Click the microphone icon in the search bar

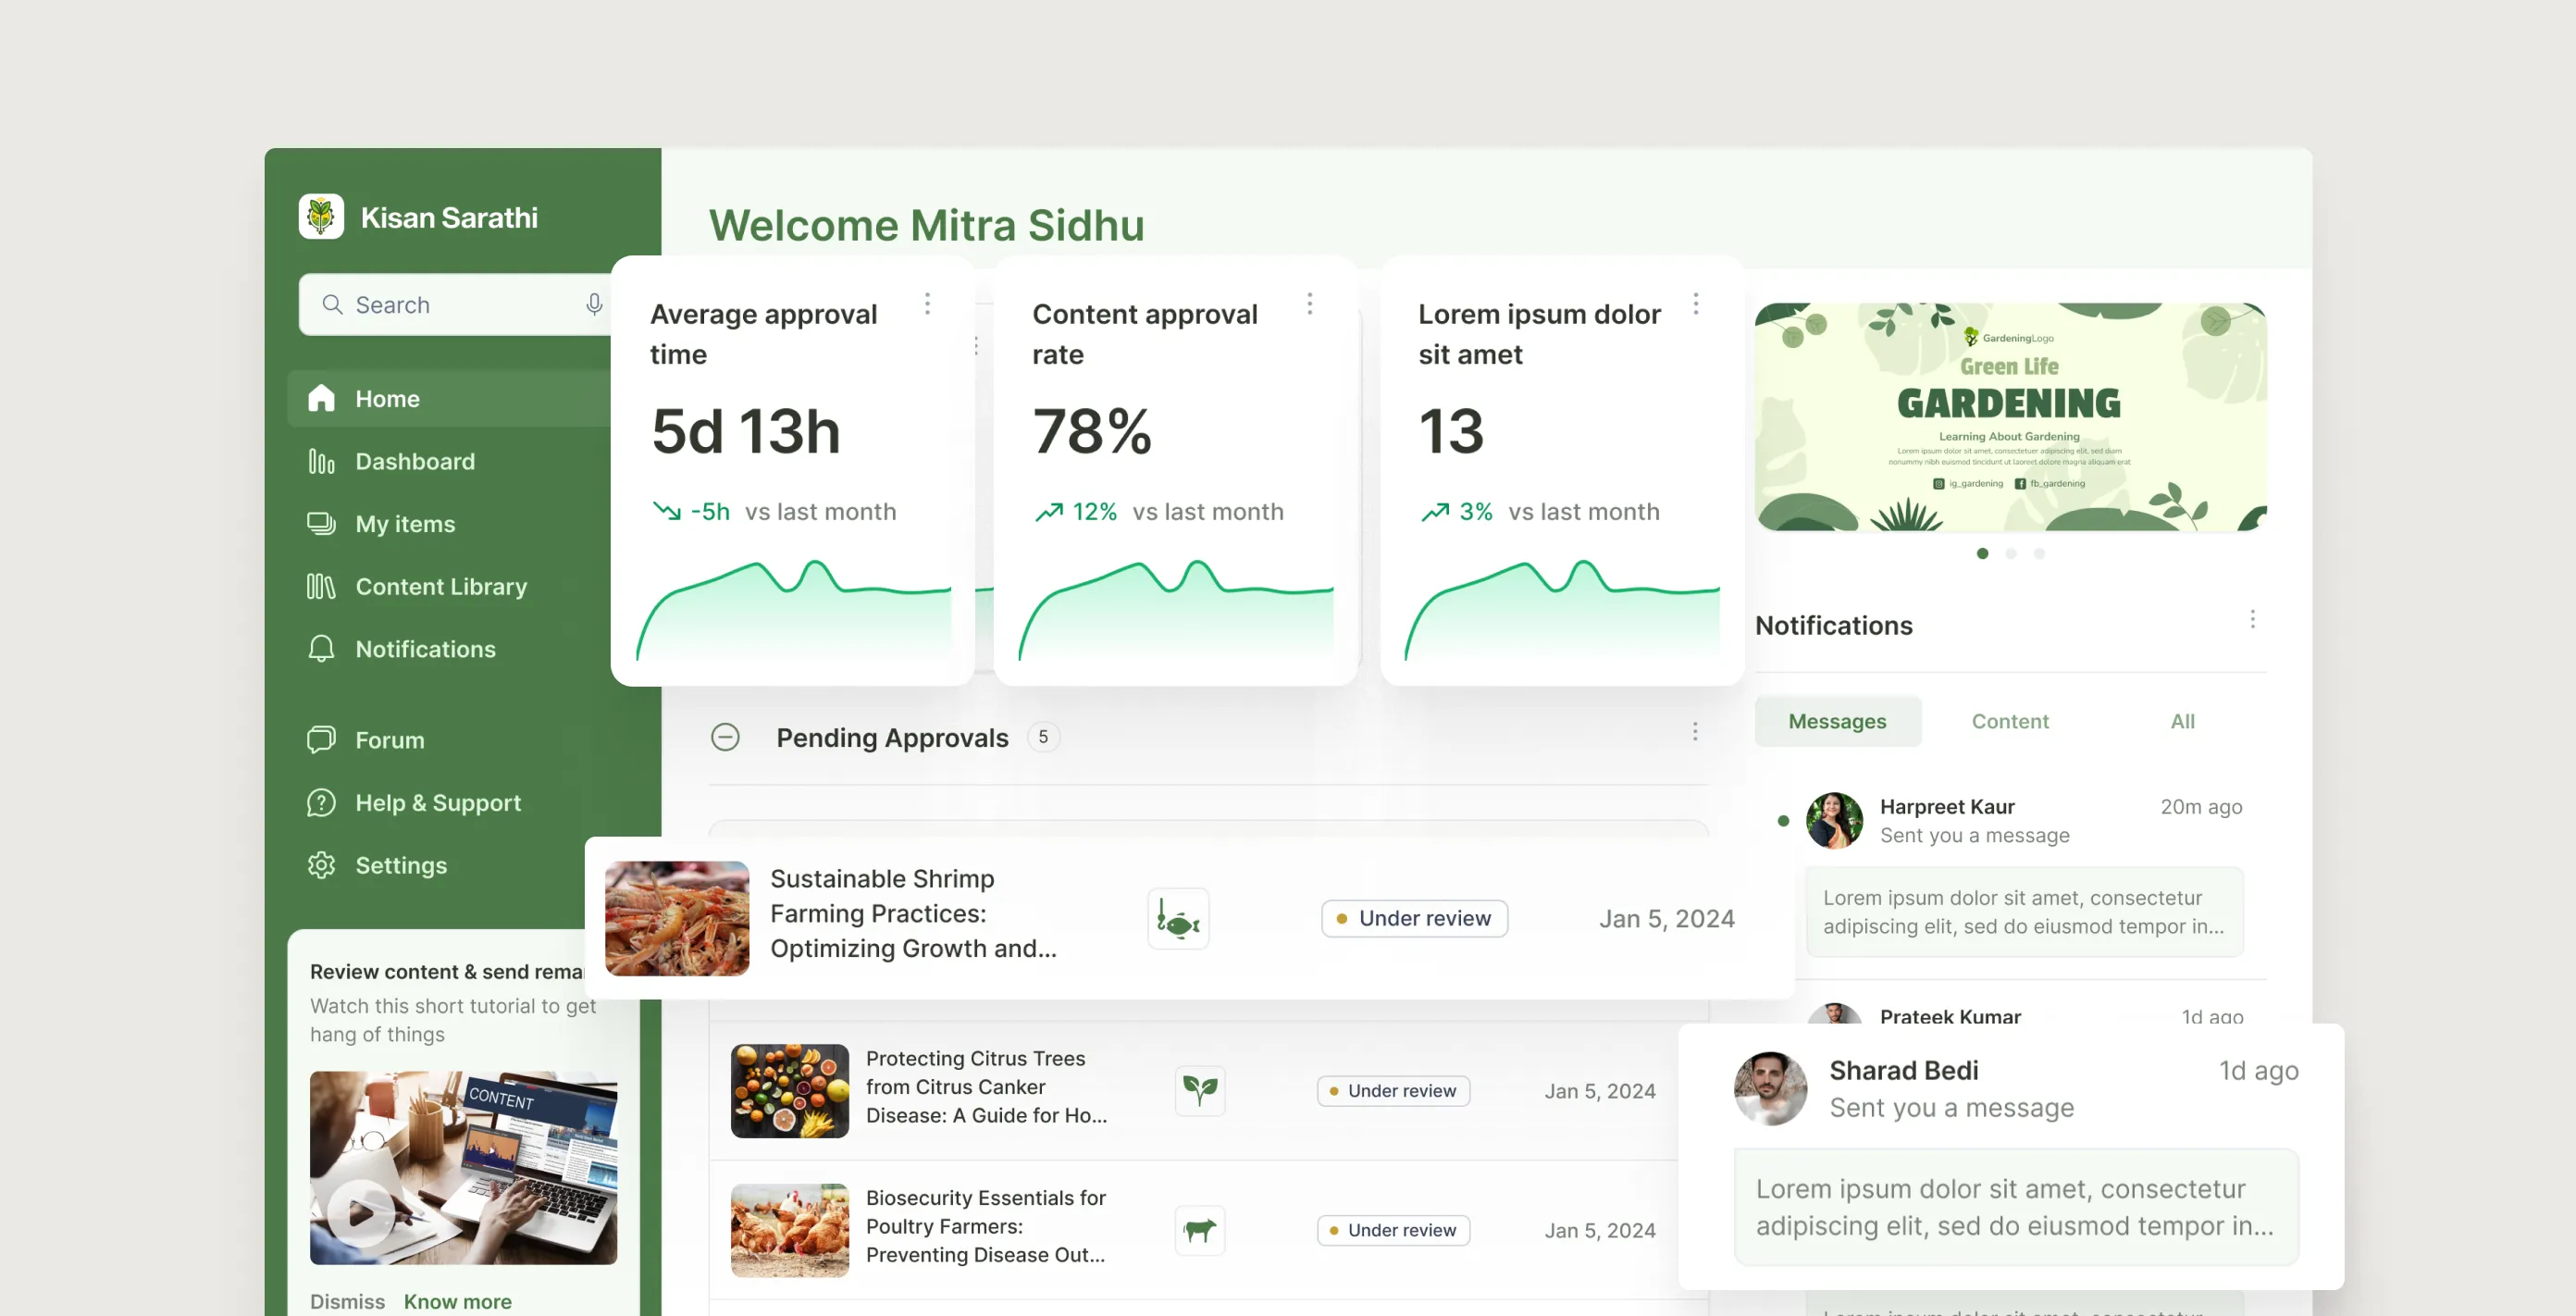594,304
